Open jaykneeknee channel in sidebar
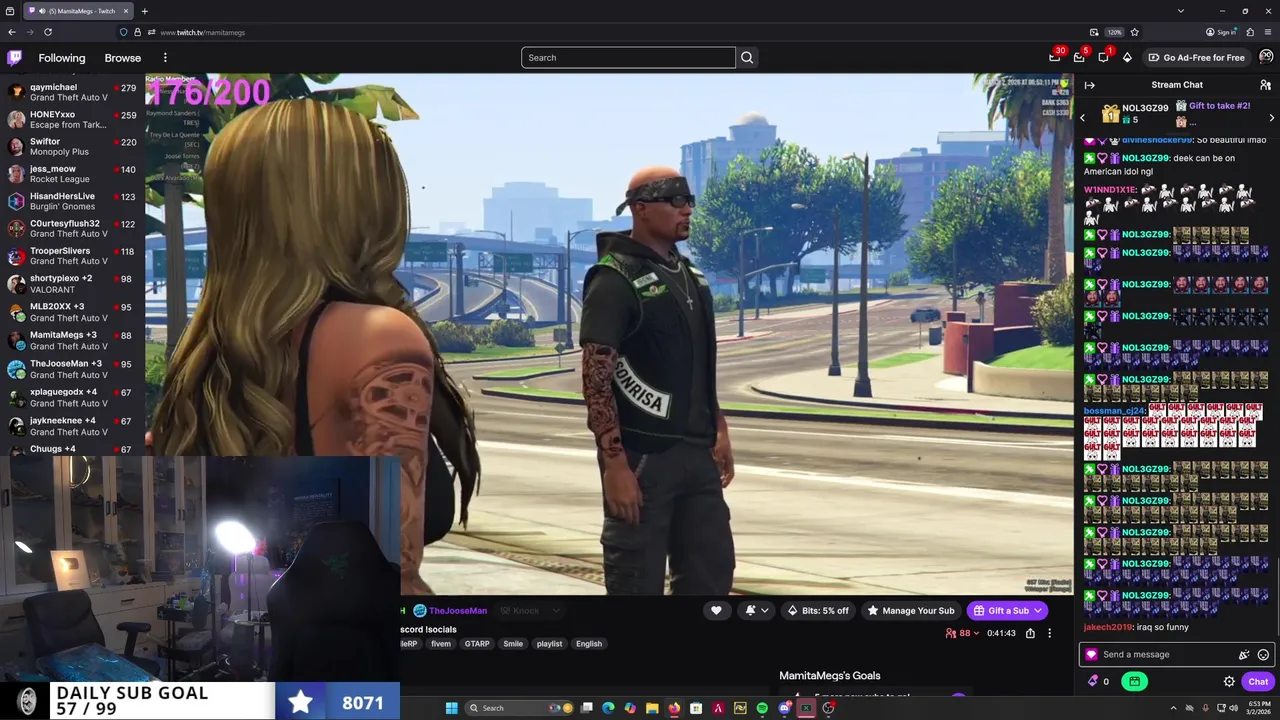This screenshot has height=720, width=1280. tap(72, 426)
